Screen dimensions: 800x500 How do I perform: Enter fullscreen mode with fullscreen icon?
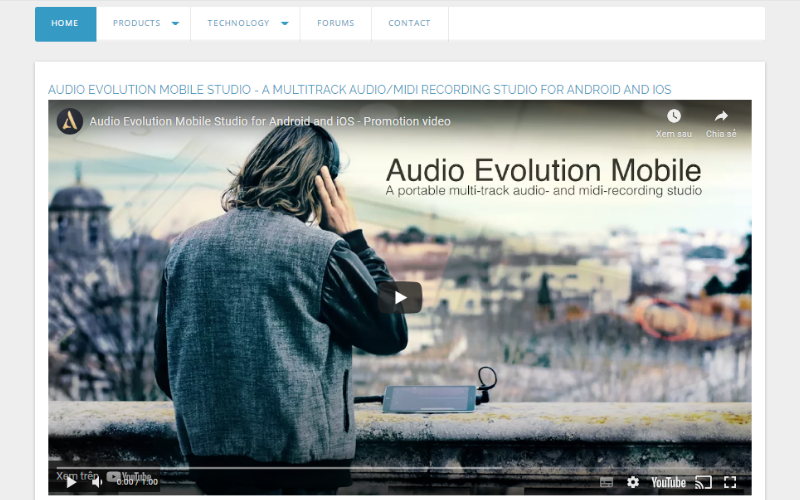tap(730, 482)
